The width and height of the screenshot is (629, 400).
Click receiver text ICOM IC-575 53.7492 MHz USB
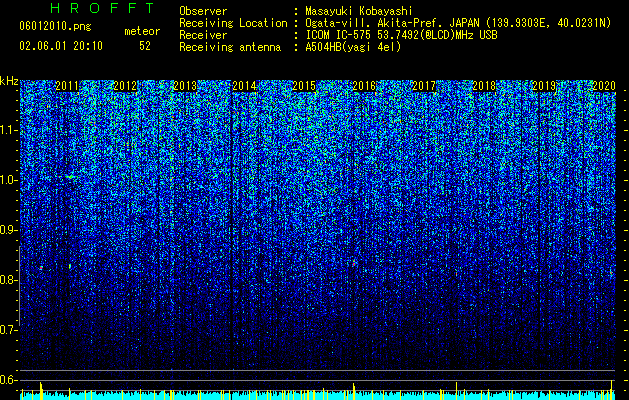401,35
